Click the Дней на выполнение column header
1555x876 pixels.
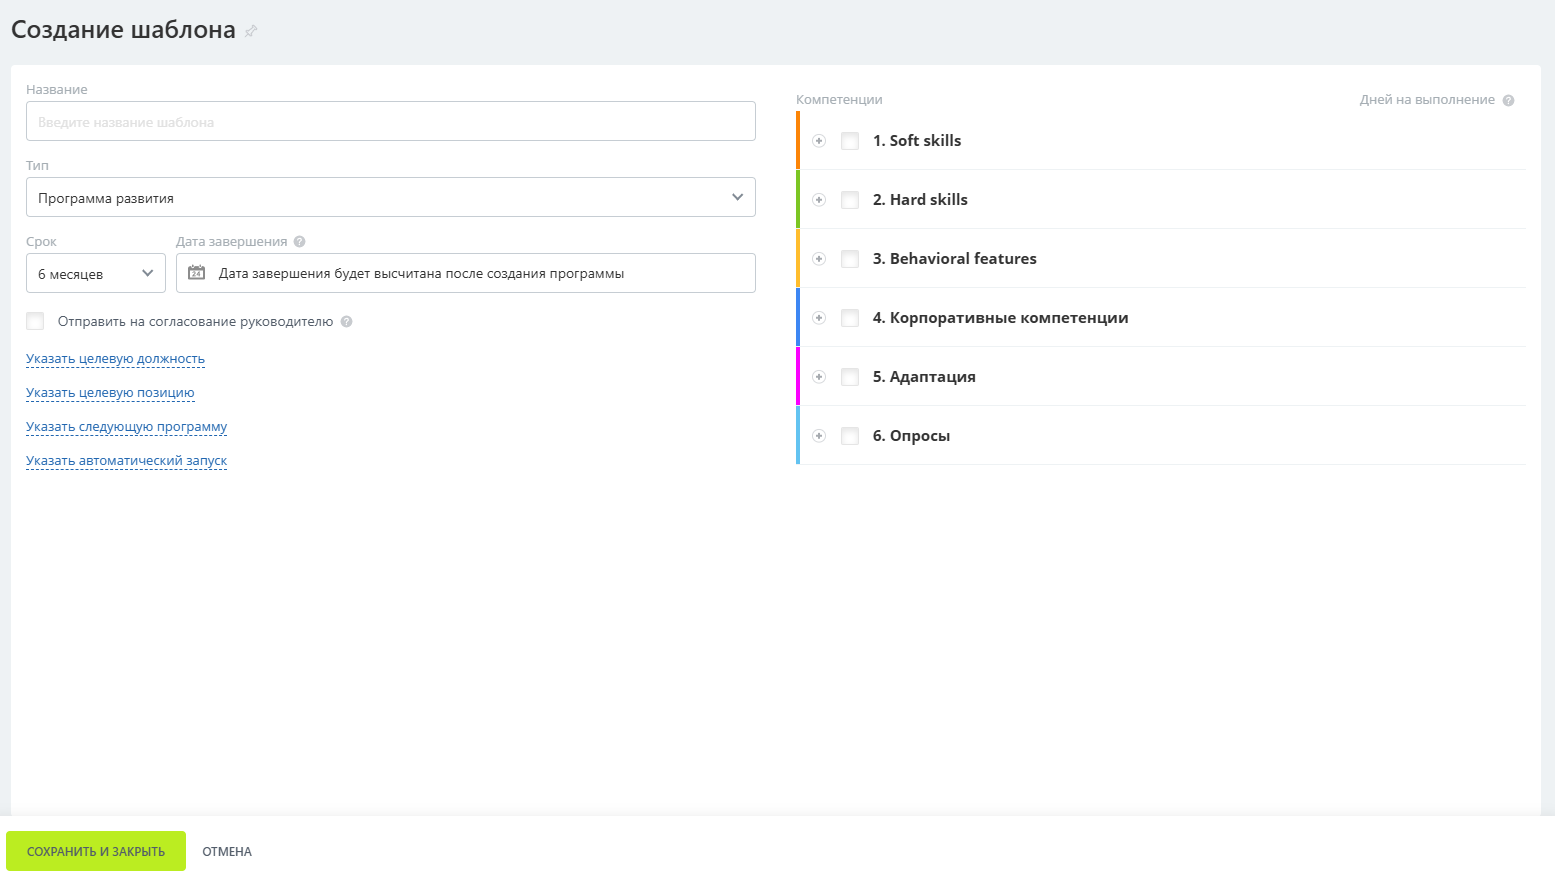point(1427,100)
